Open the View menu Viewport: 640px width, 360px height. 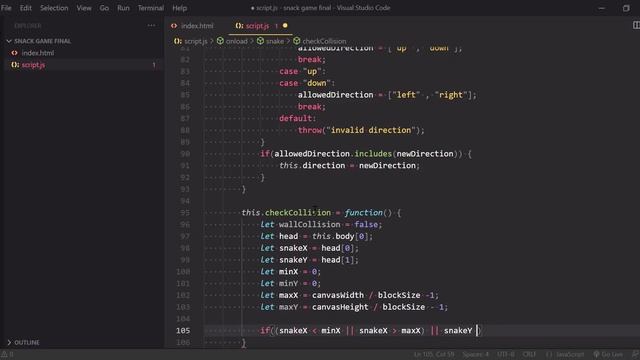pos(84,8)
